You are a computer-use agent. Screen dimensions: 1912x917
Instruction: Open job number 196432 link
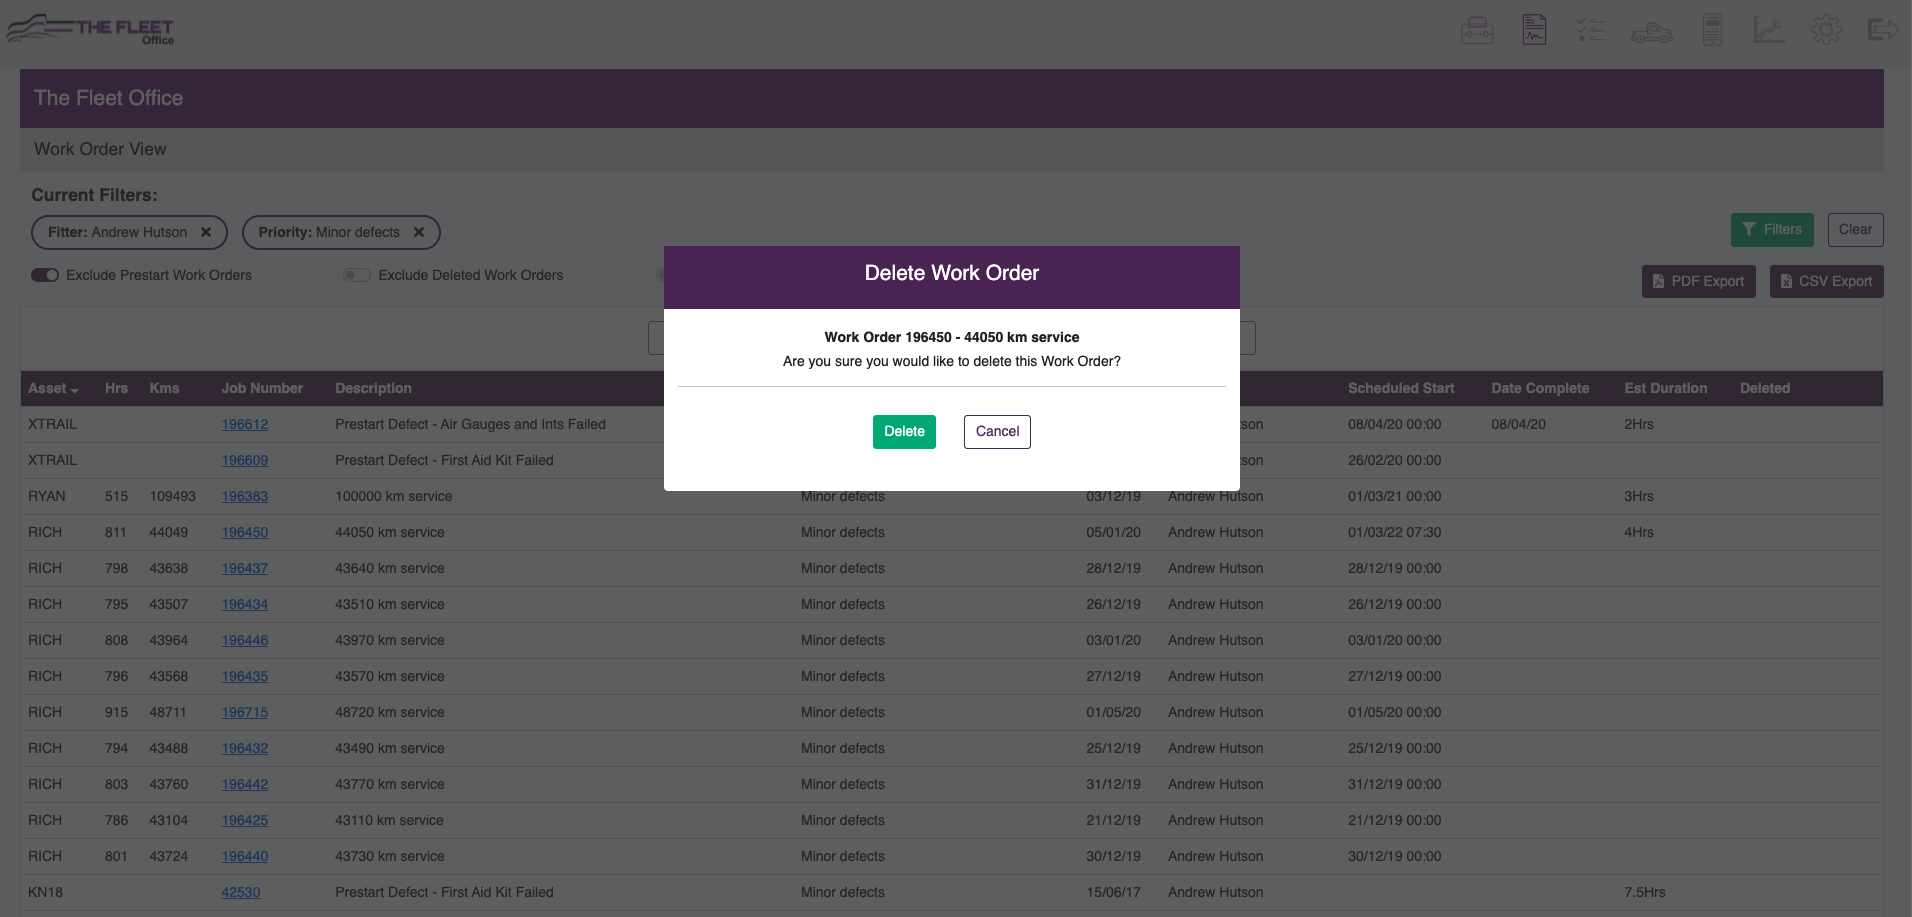(x=245, y=748)
